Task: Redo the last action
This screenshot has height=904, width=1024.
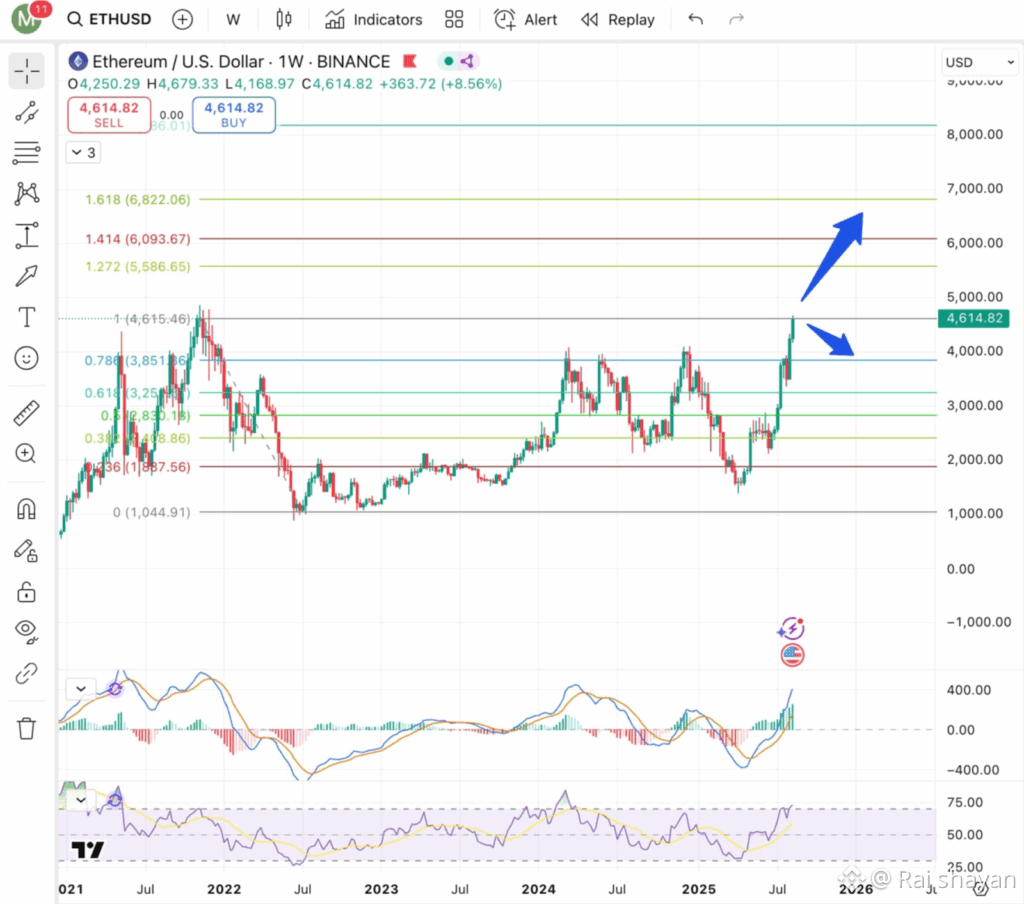Action: tap(736, 20)
